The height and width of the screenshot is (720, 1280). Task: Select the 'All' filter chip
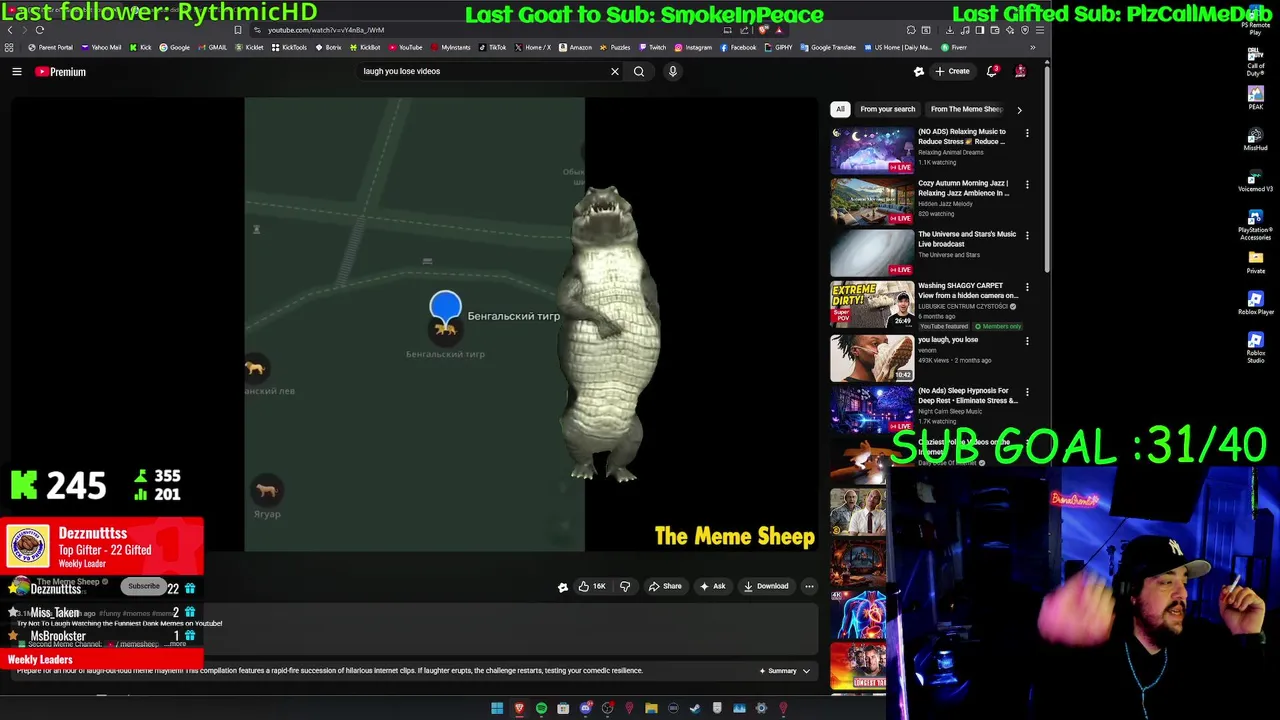(840, 109)
